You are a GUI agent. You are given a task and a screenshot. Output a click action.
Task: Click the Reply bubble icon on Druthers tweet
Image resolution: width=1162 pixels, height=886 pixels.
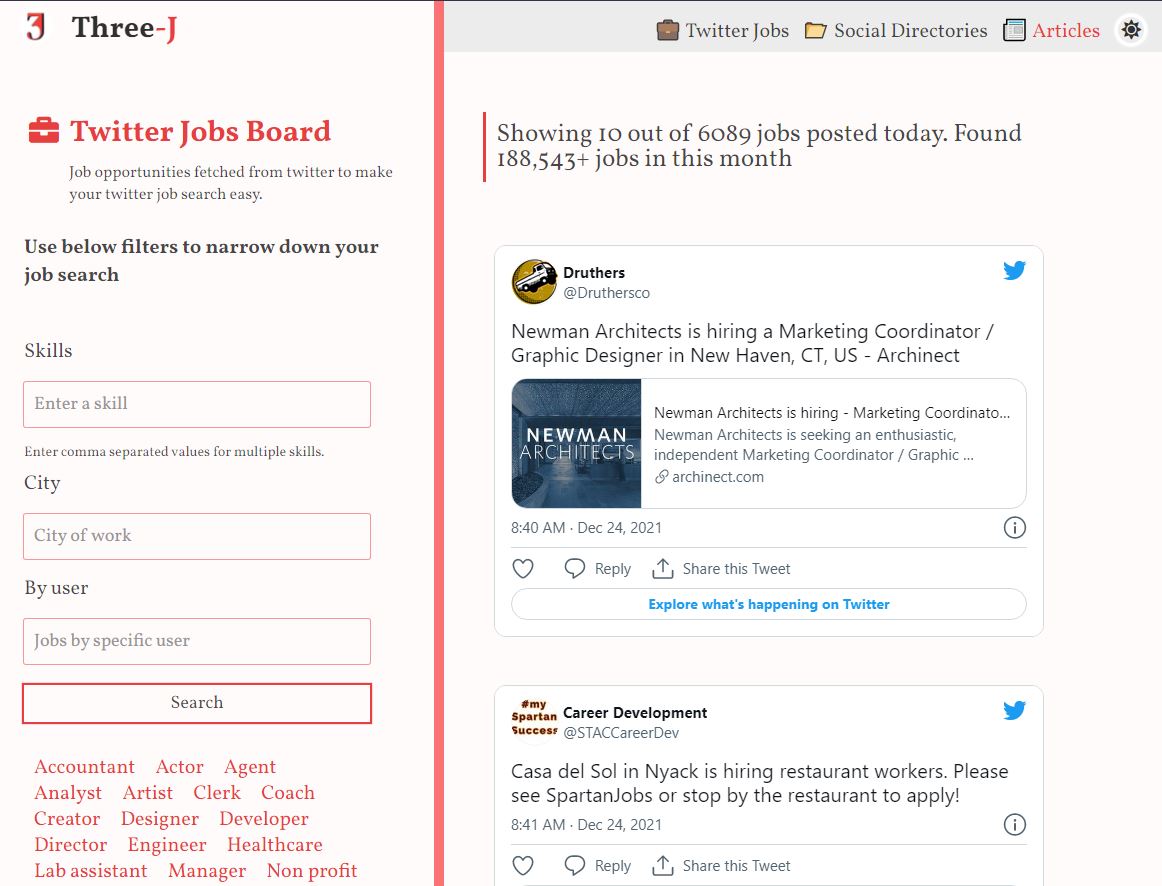[x=574, y=569]
